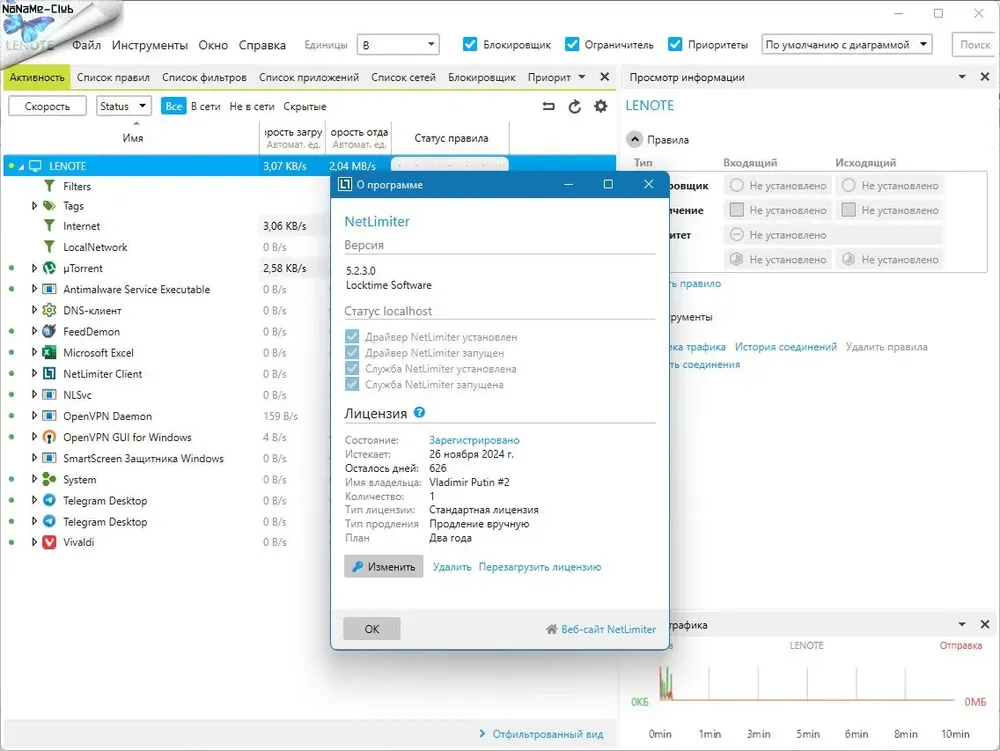Click Перезагрузить лицензию link
Screen dimensions: 1000x751
pyautogui.click(x=540, y=567)
